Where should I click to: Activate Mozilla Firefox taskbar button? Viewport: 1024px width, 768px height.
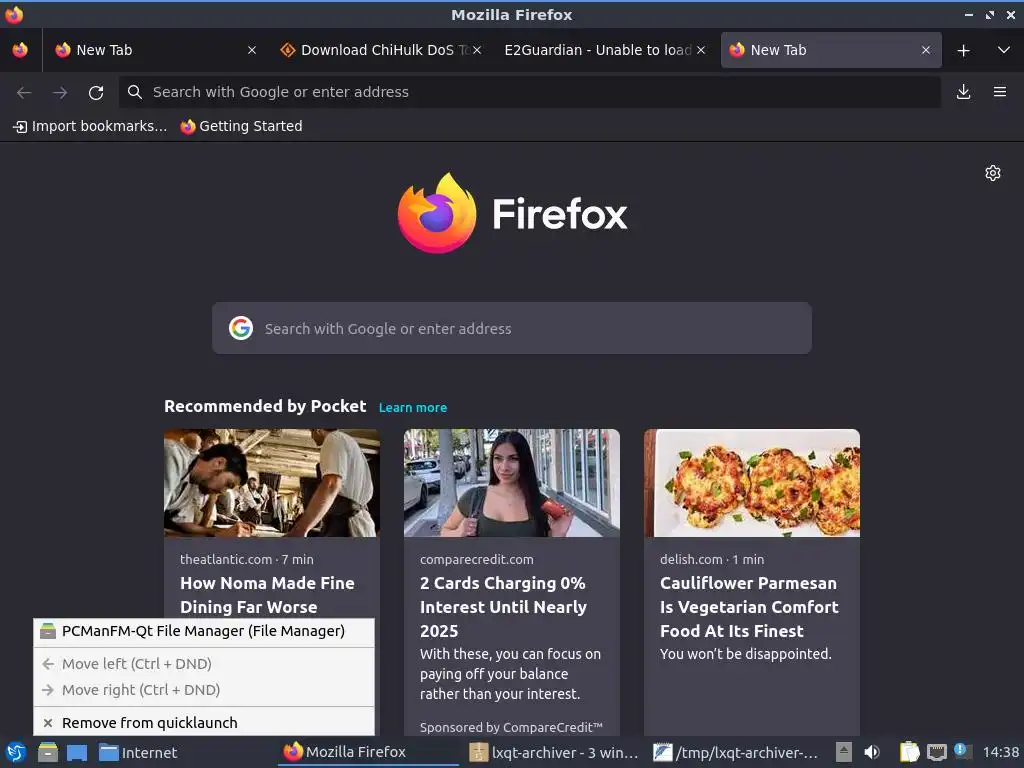(x=370, y=752)
